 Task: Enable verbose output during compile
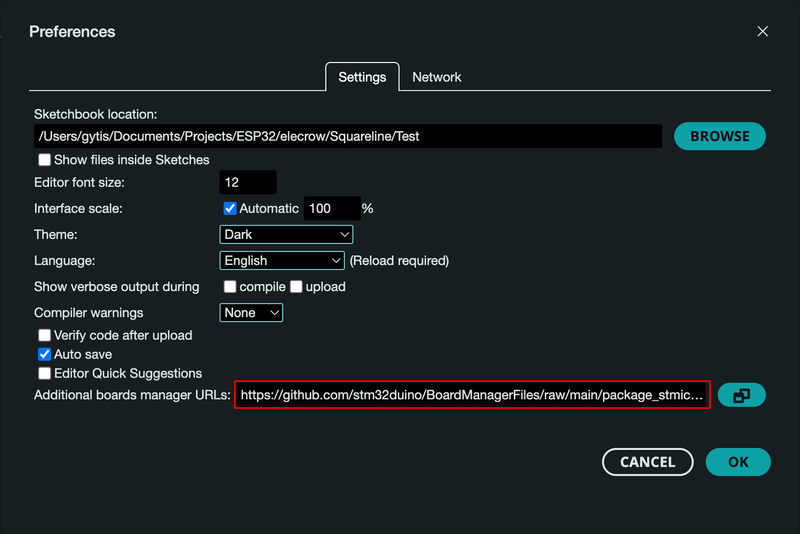(230, 287)
